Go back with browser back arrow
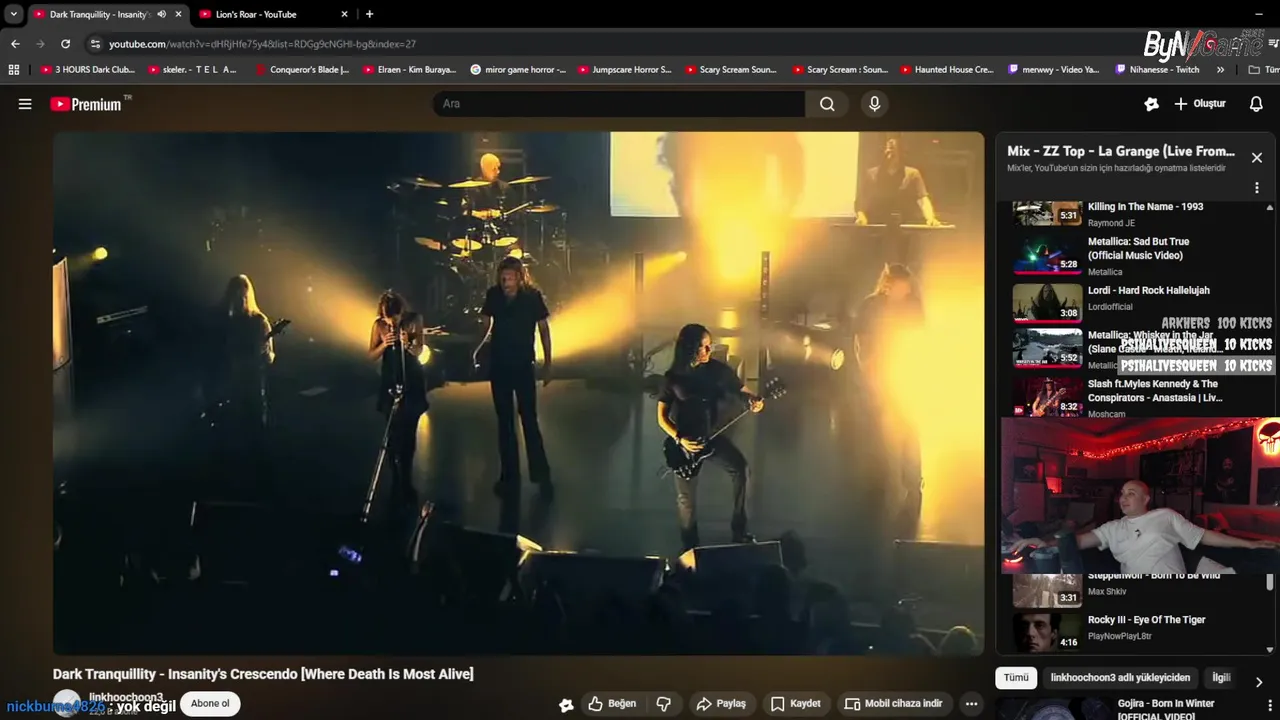Screen dimensions: 1280x720 (15, 44)
